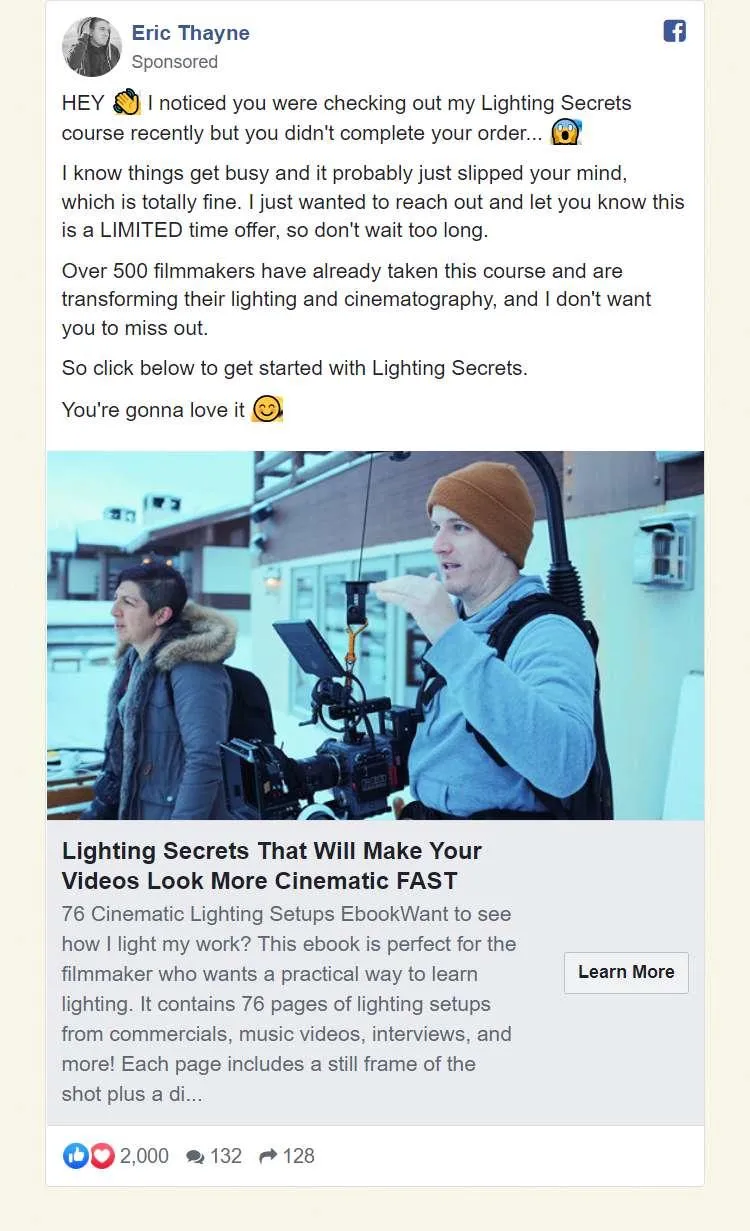750x1231 pixels.
Task: Click the 'Over 500 filmmakers' paragraph
Action: click(x=357, y=299)
